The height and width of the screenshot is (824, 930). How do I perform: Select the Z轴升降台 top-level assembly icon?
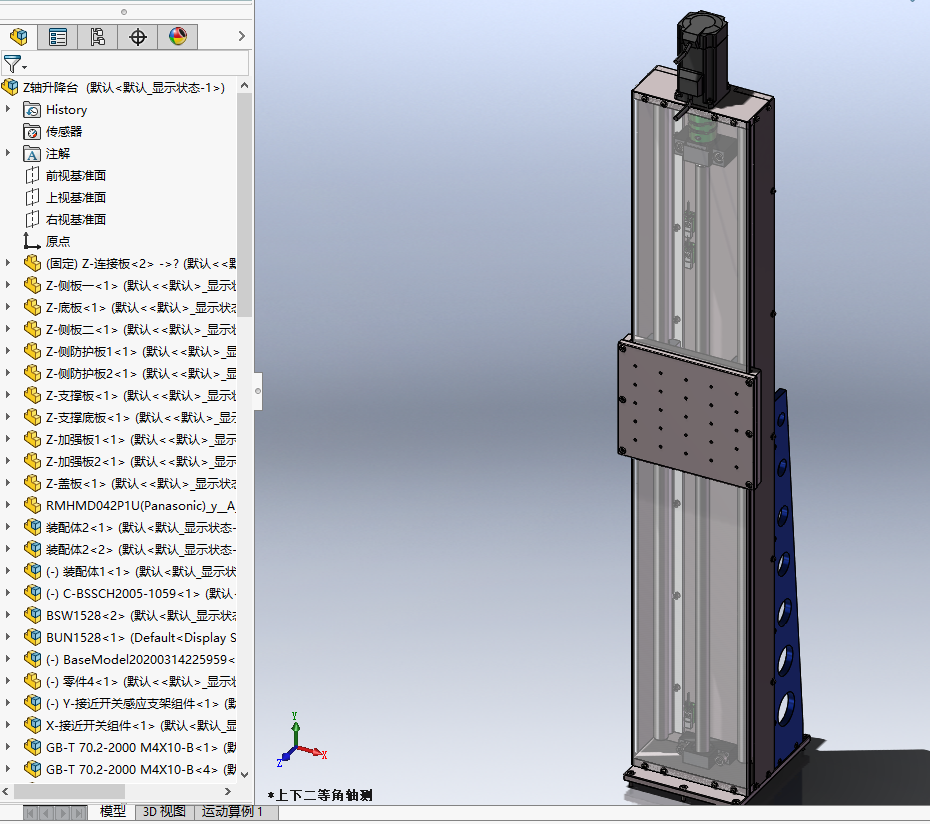click(10, 88)
